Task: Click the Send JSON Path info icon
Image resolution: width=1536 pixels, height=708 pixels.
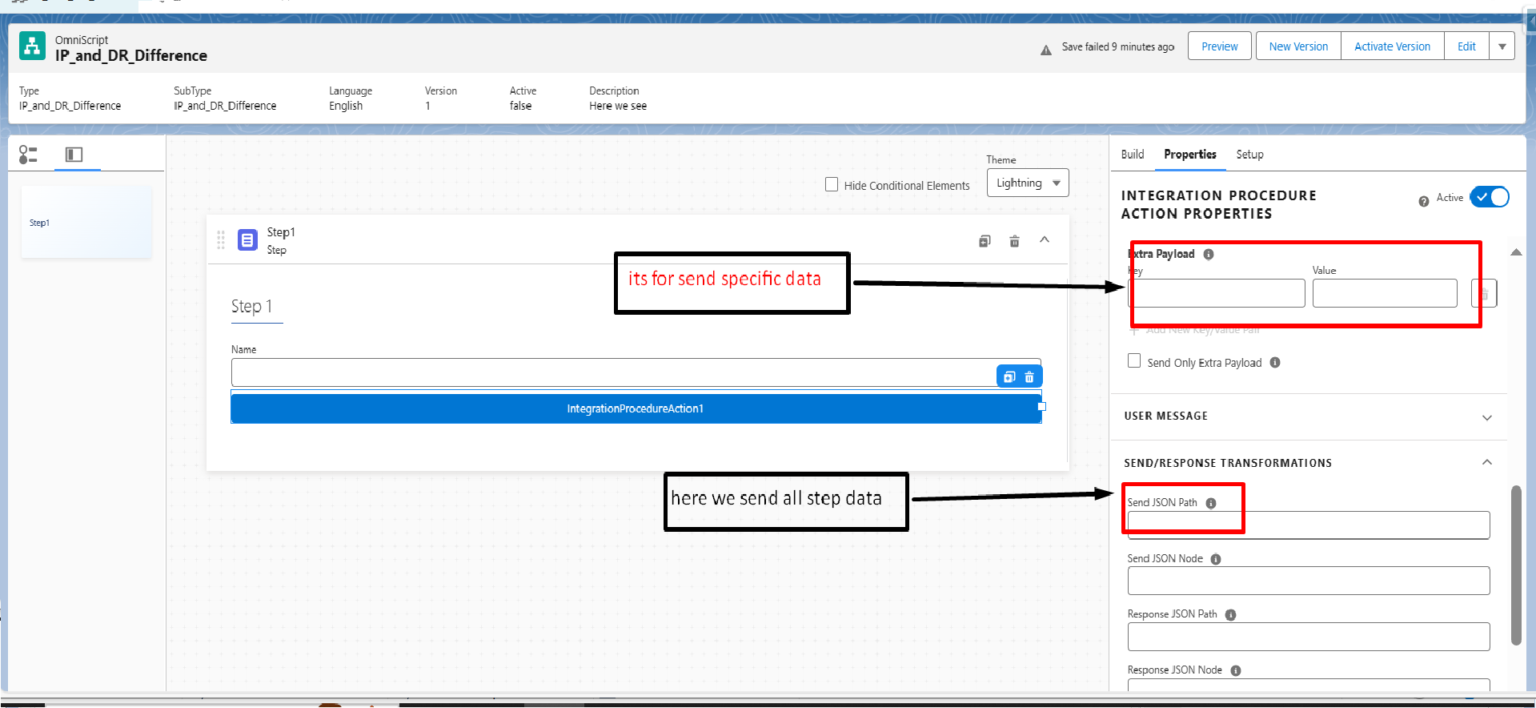Action: [x=1210, y=503]
